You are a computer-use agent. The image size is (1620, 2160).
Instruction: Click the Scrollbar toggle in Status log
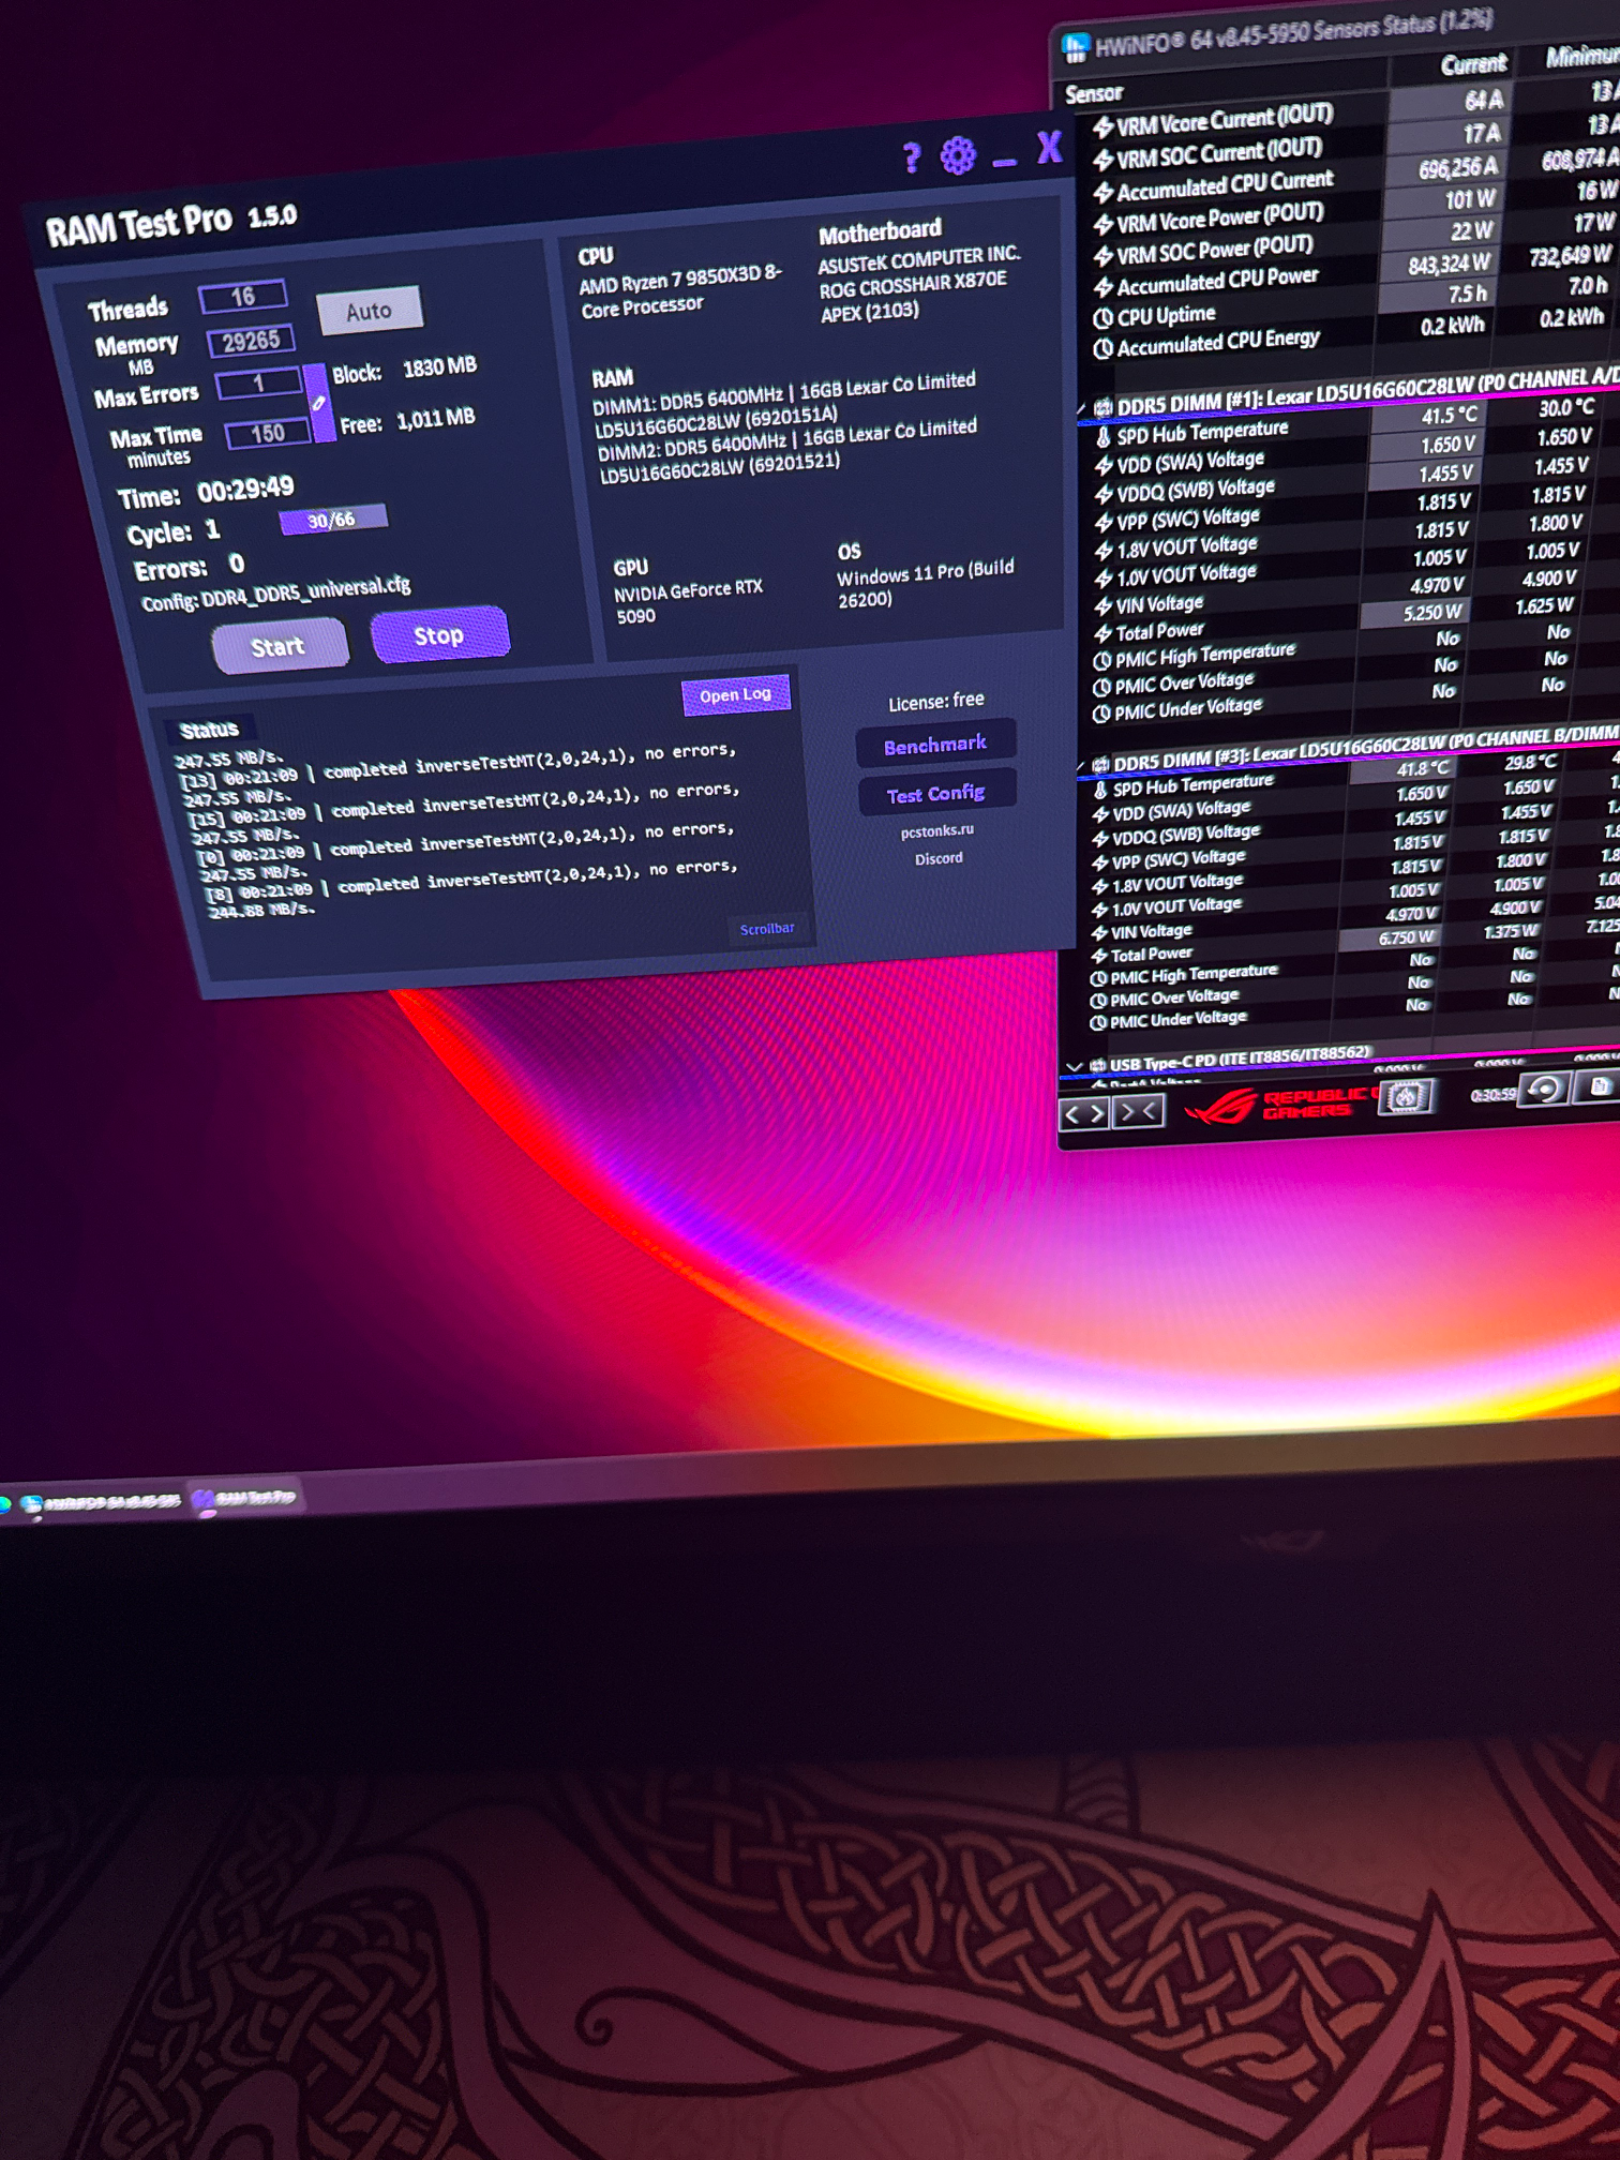(767, 929)
